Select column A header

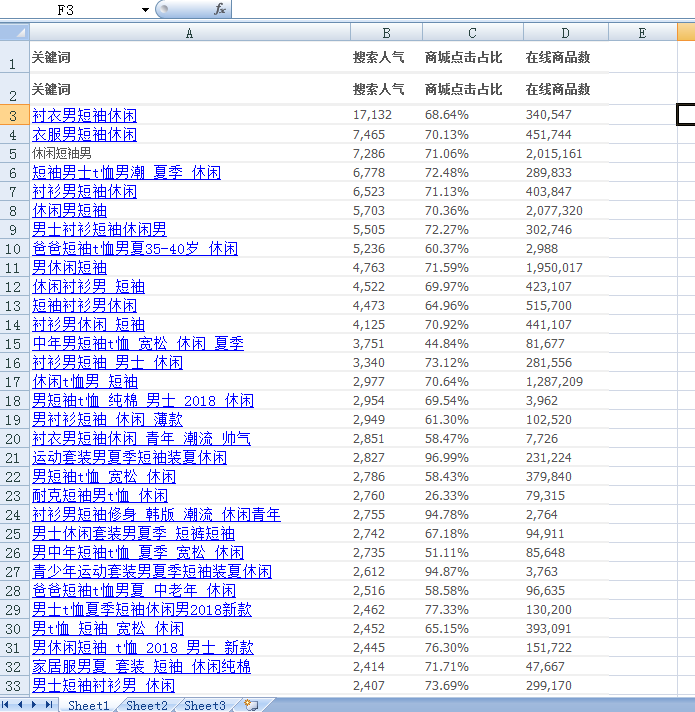click(x=190, y=33)
